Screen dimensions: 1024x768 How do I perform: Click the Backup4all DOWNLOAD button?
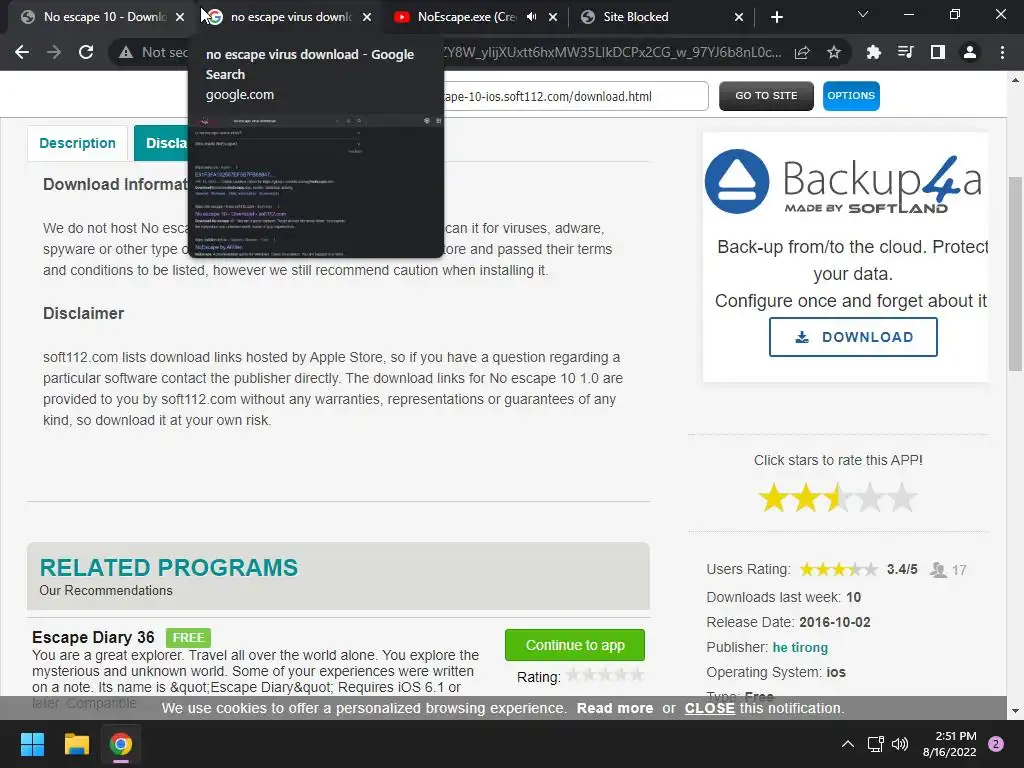pos(853,337)
